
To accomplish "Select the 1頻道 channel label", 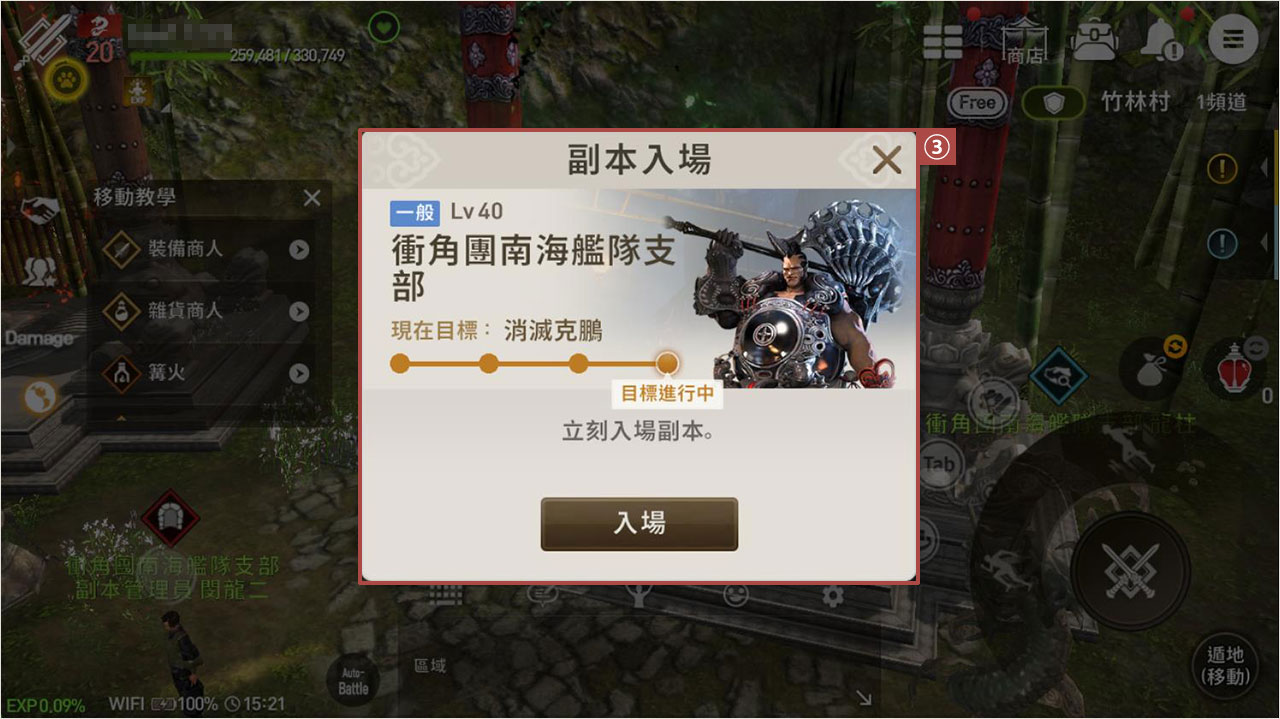I will 1221,102.
